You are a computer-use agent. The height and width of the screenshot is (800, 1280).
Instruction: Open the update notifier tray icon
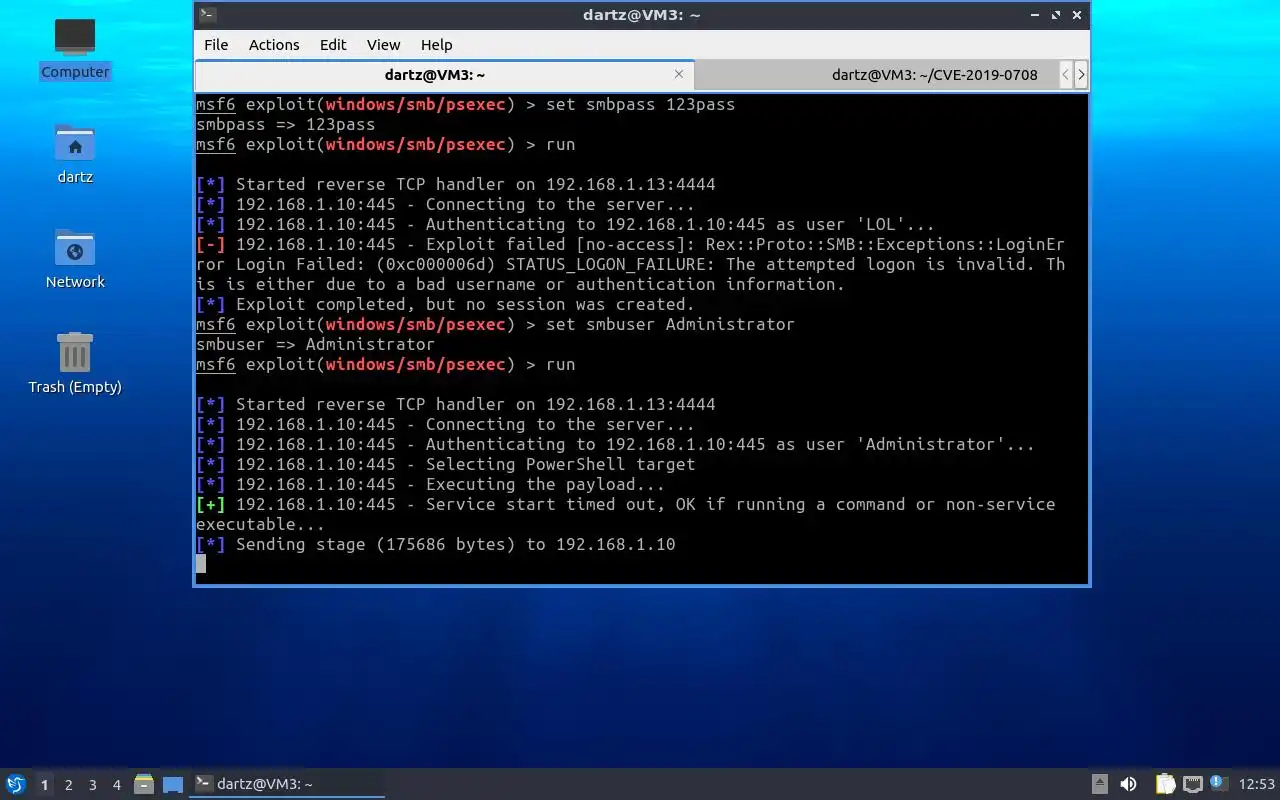click(x=1218, y=783)
